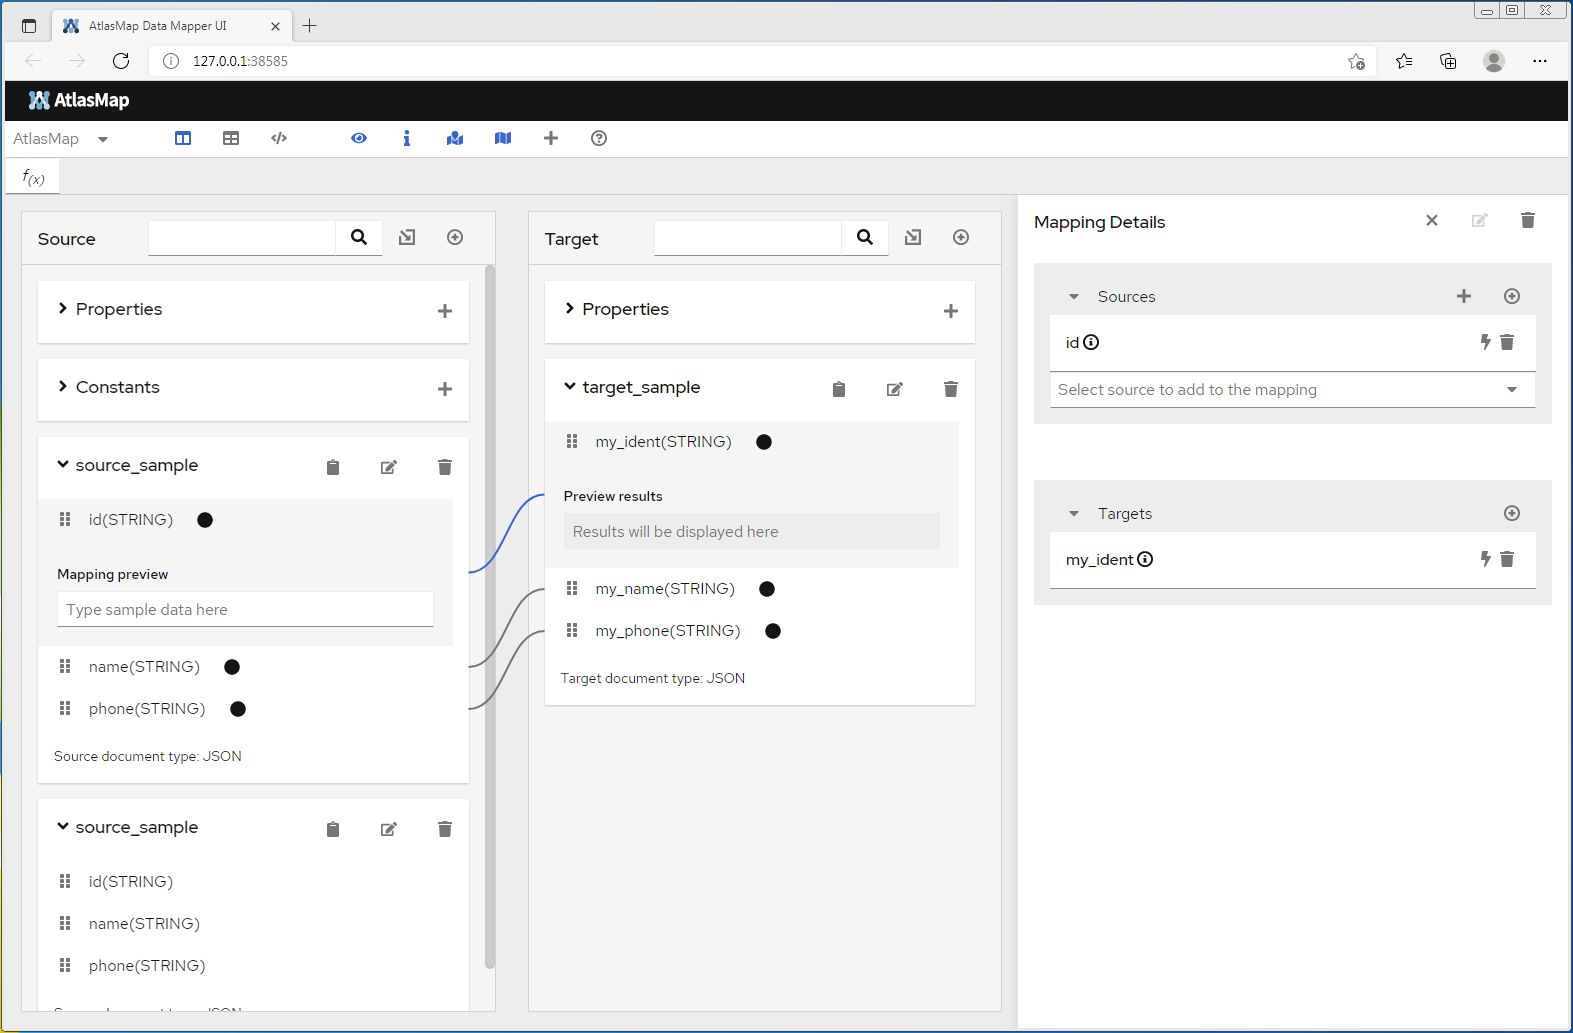Toggle the column mapper view icon
This screenshot has height=1033, width=1573.
point(183,138)
